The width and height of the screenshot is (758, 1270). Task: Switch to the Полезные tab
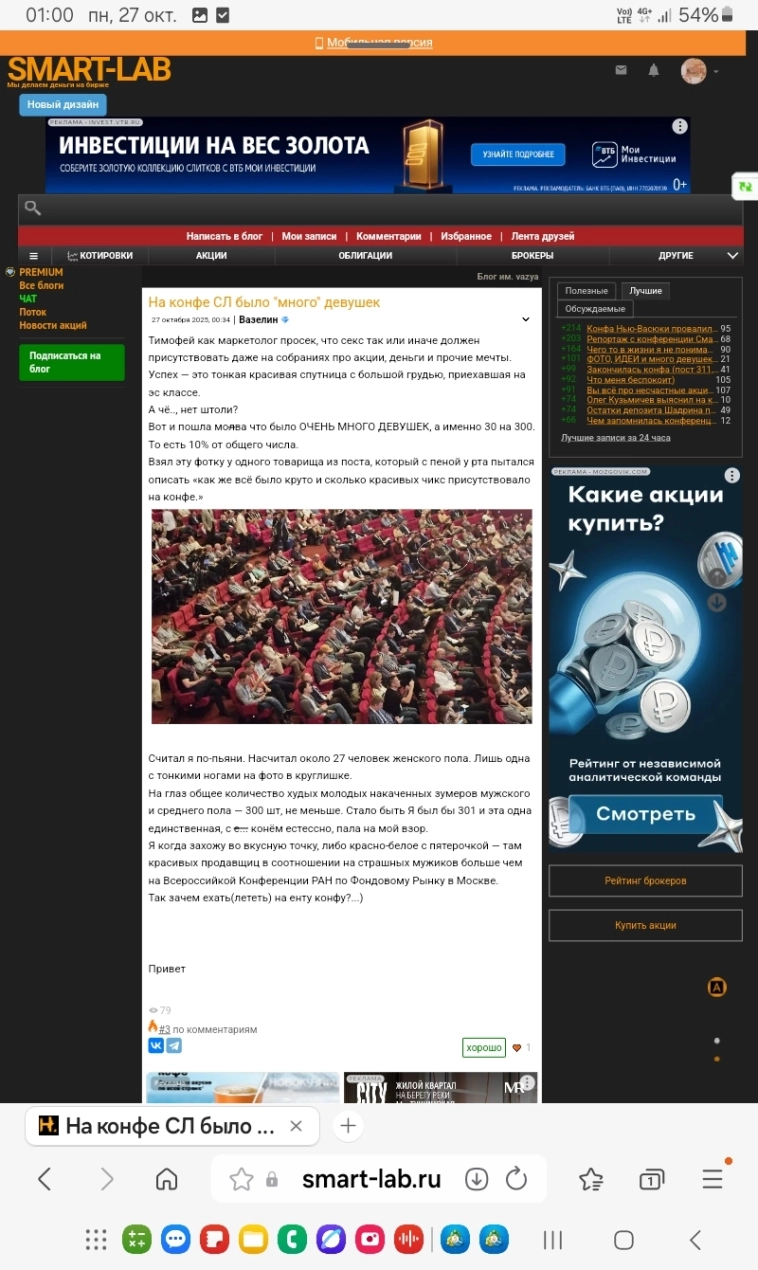586,291
